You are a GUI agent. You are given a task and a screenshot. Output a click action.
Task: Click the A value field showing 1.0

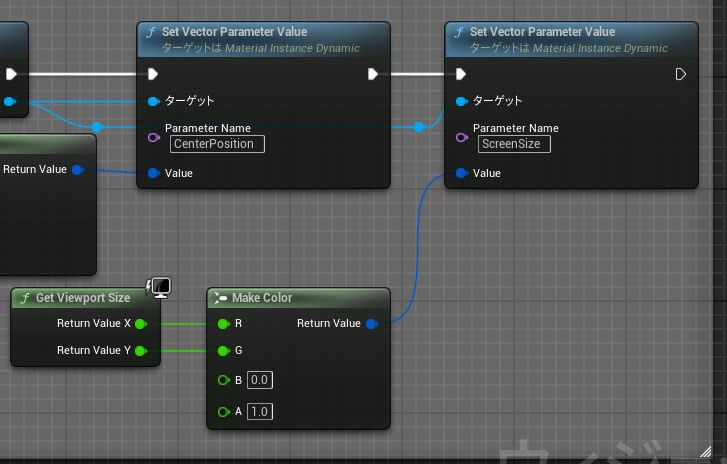click(x=260, y=412)
